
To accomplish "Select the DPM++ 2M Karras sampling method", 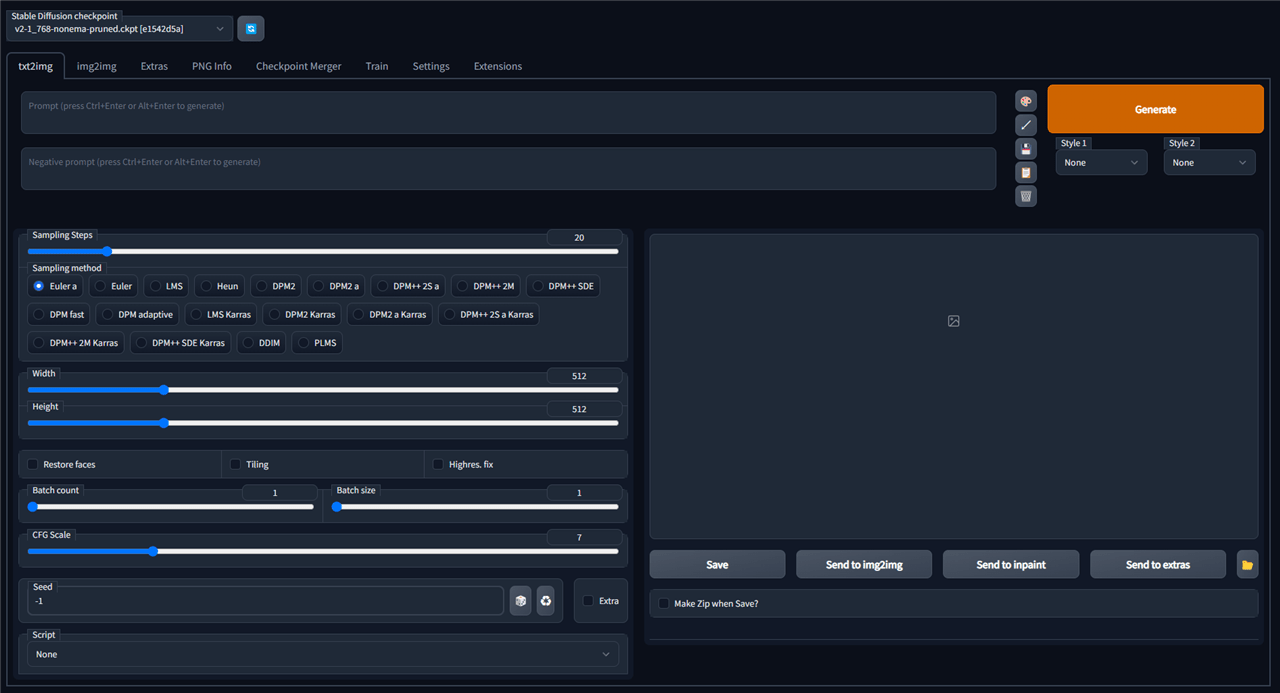I will point(76,343).
